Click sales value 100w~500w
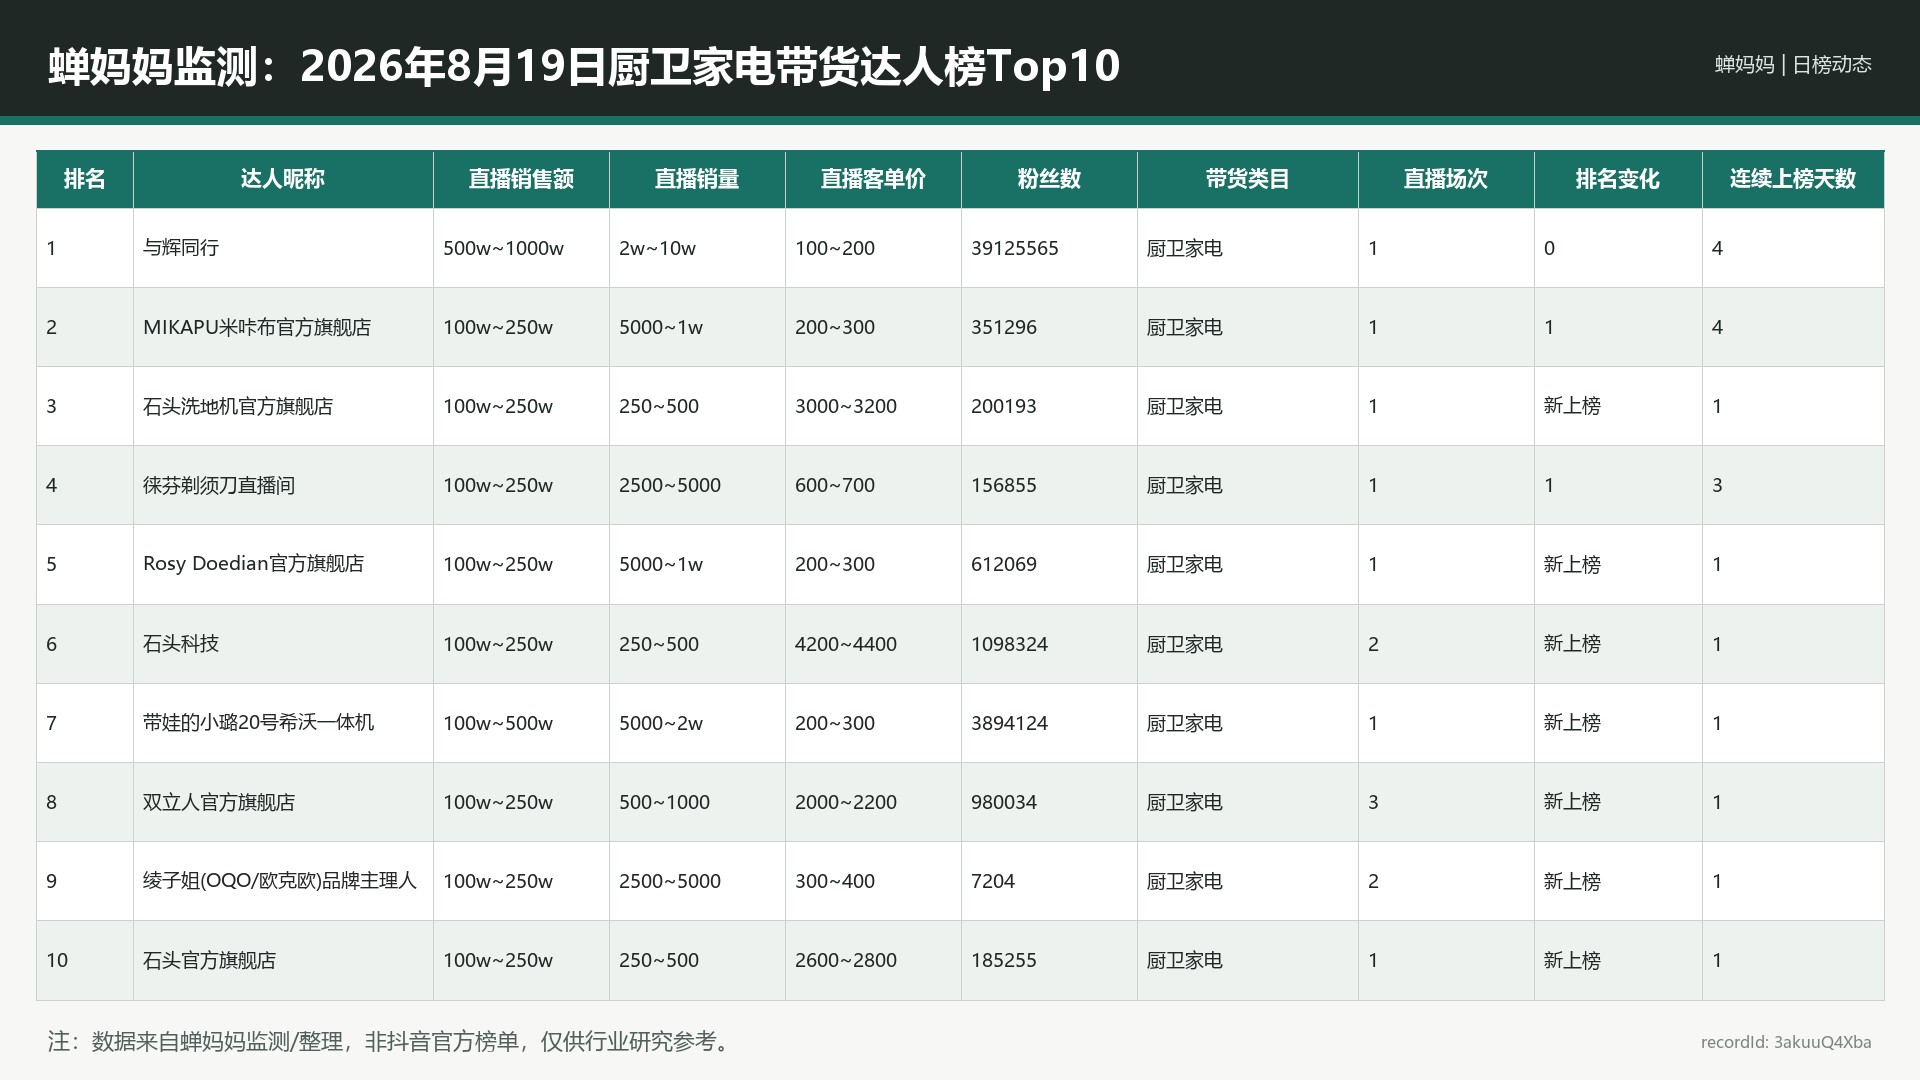This screenshot has height=1080, width=1920. [498, 723]
